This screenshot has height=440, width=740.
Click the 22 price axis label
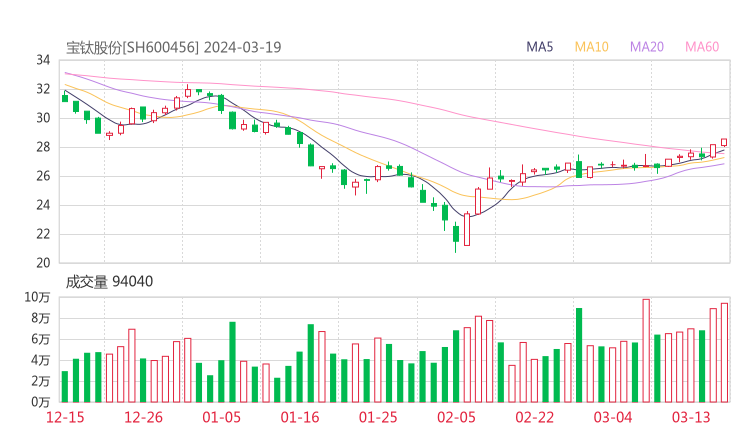click(43, 234)
